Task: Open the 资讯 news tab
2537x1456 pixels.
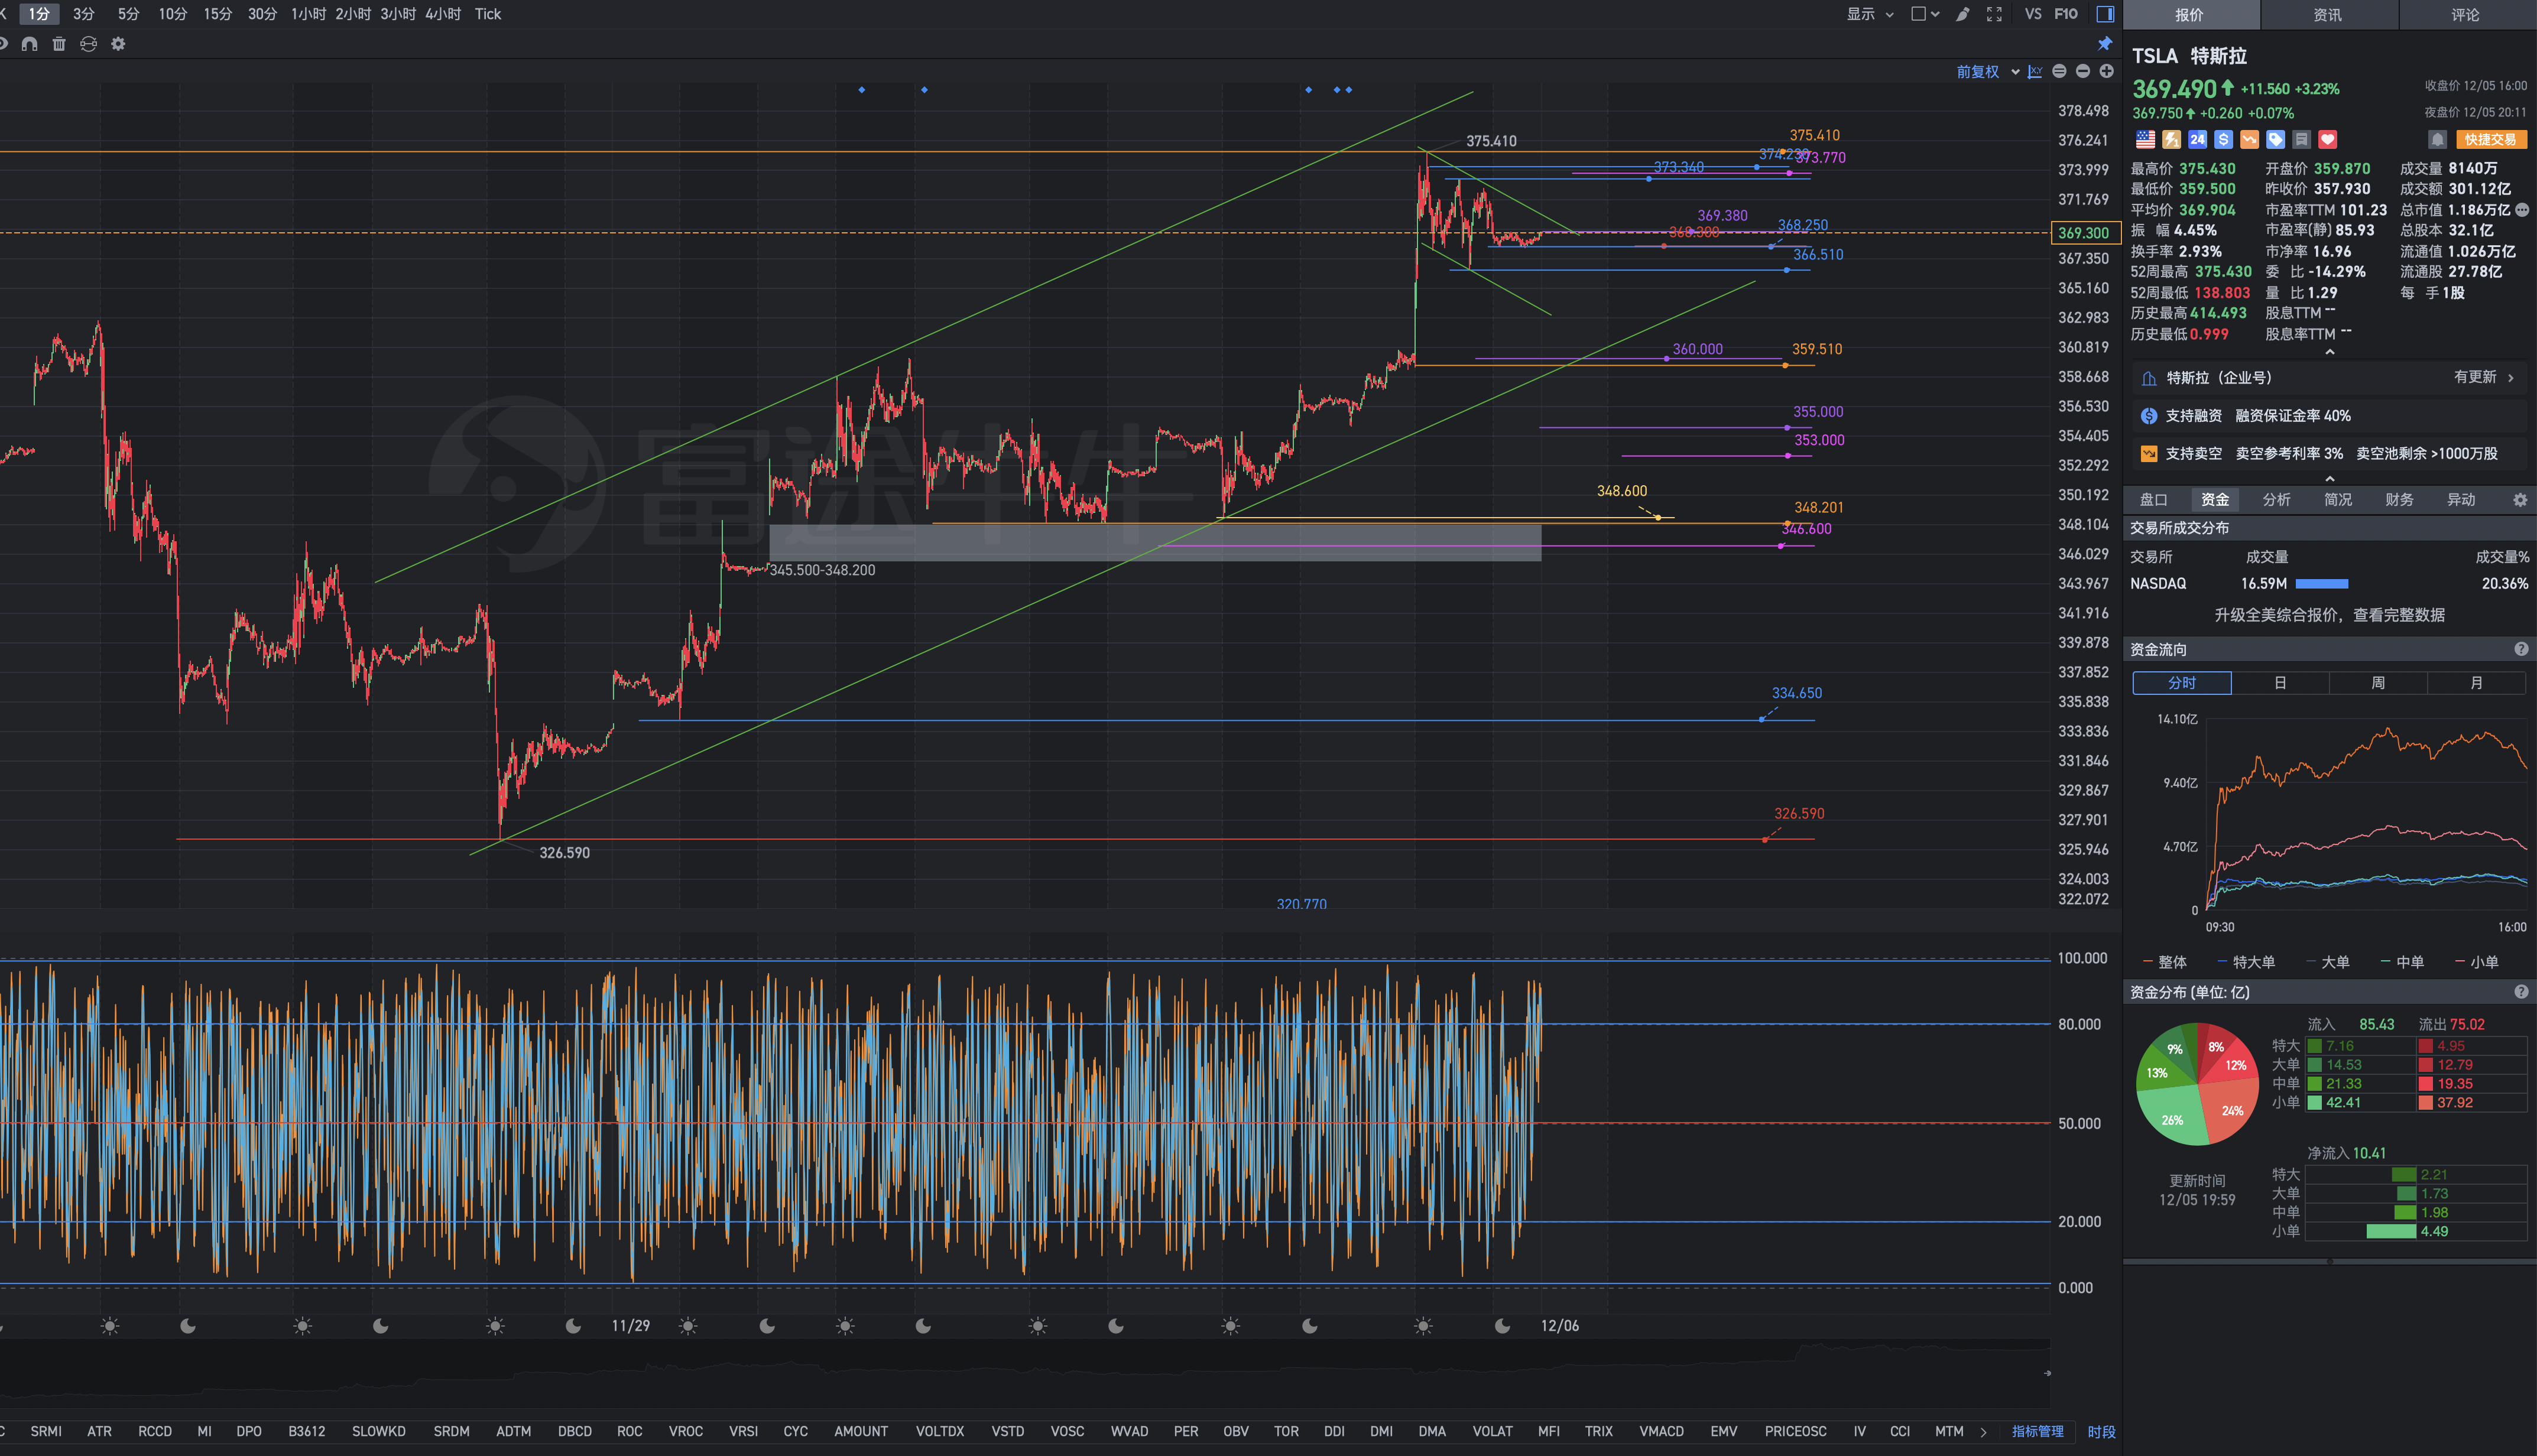Action: (x=2328, y=15)
